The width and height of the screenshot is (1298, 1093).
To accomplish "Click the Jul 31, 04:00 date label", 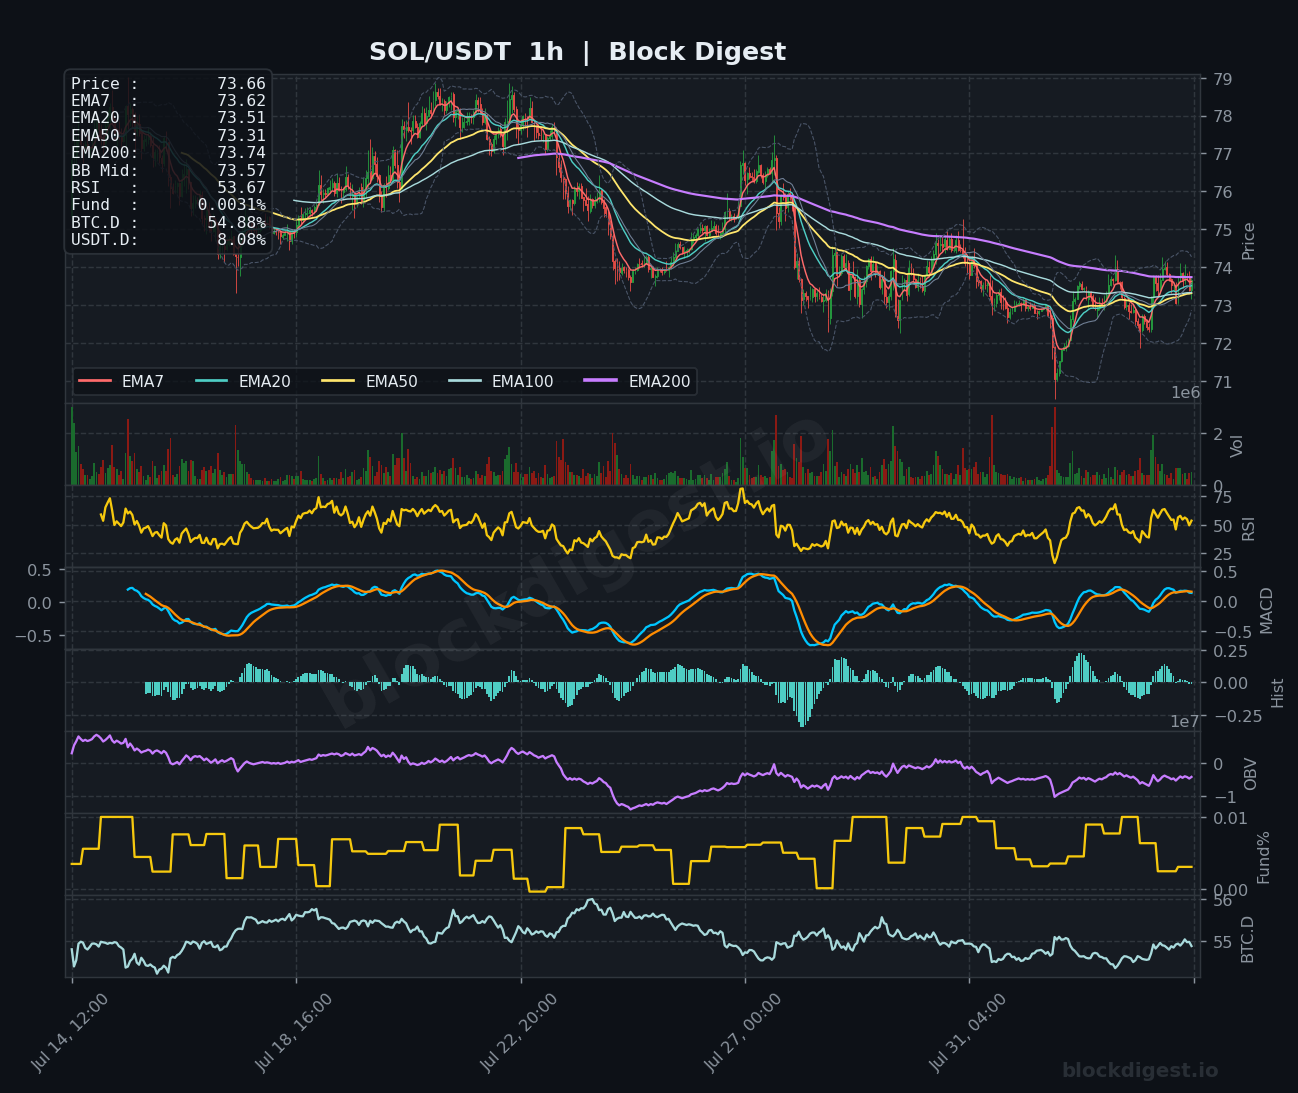I will click(969, 1032).
